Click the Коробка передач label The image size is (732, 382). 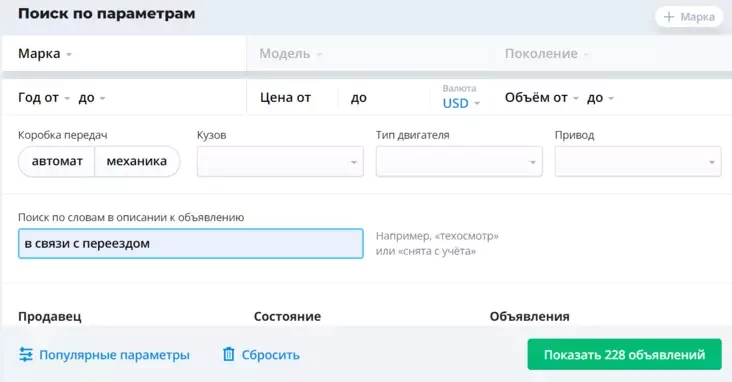63,135
